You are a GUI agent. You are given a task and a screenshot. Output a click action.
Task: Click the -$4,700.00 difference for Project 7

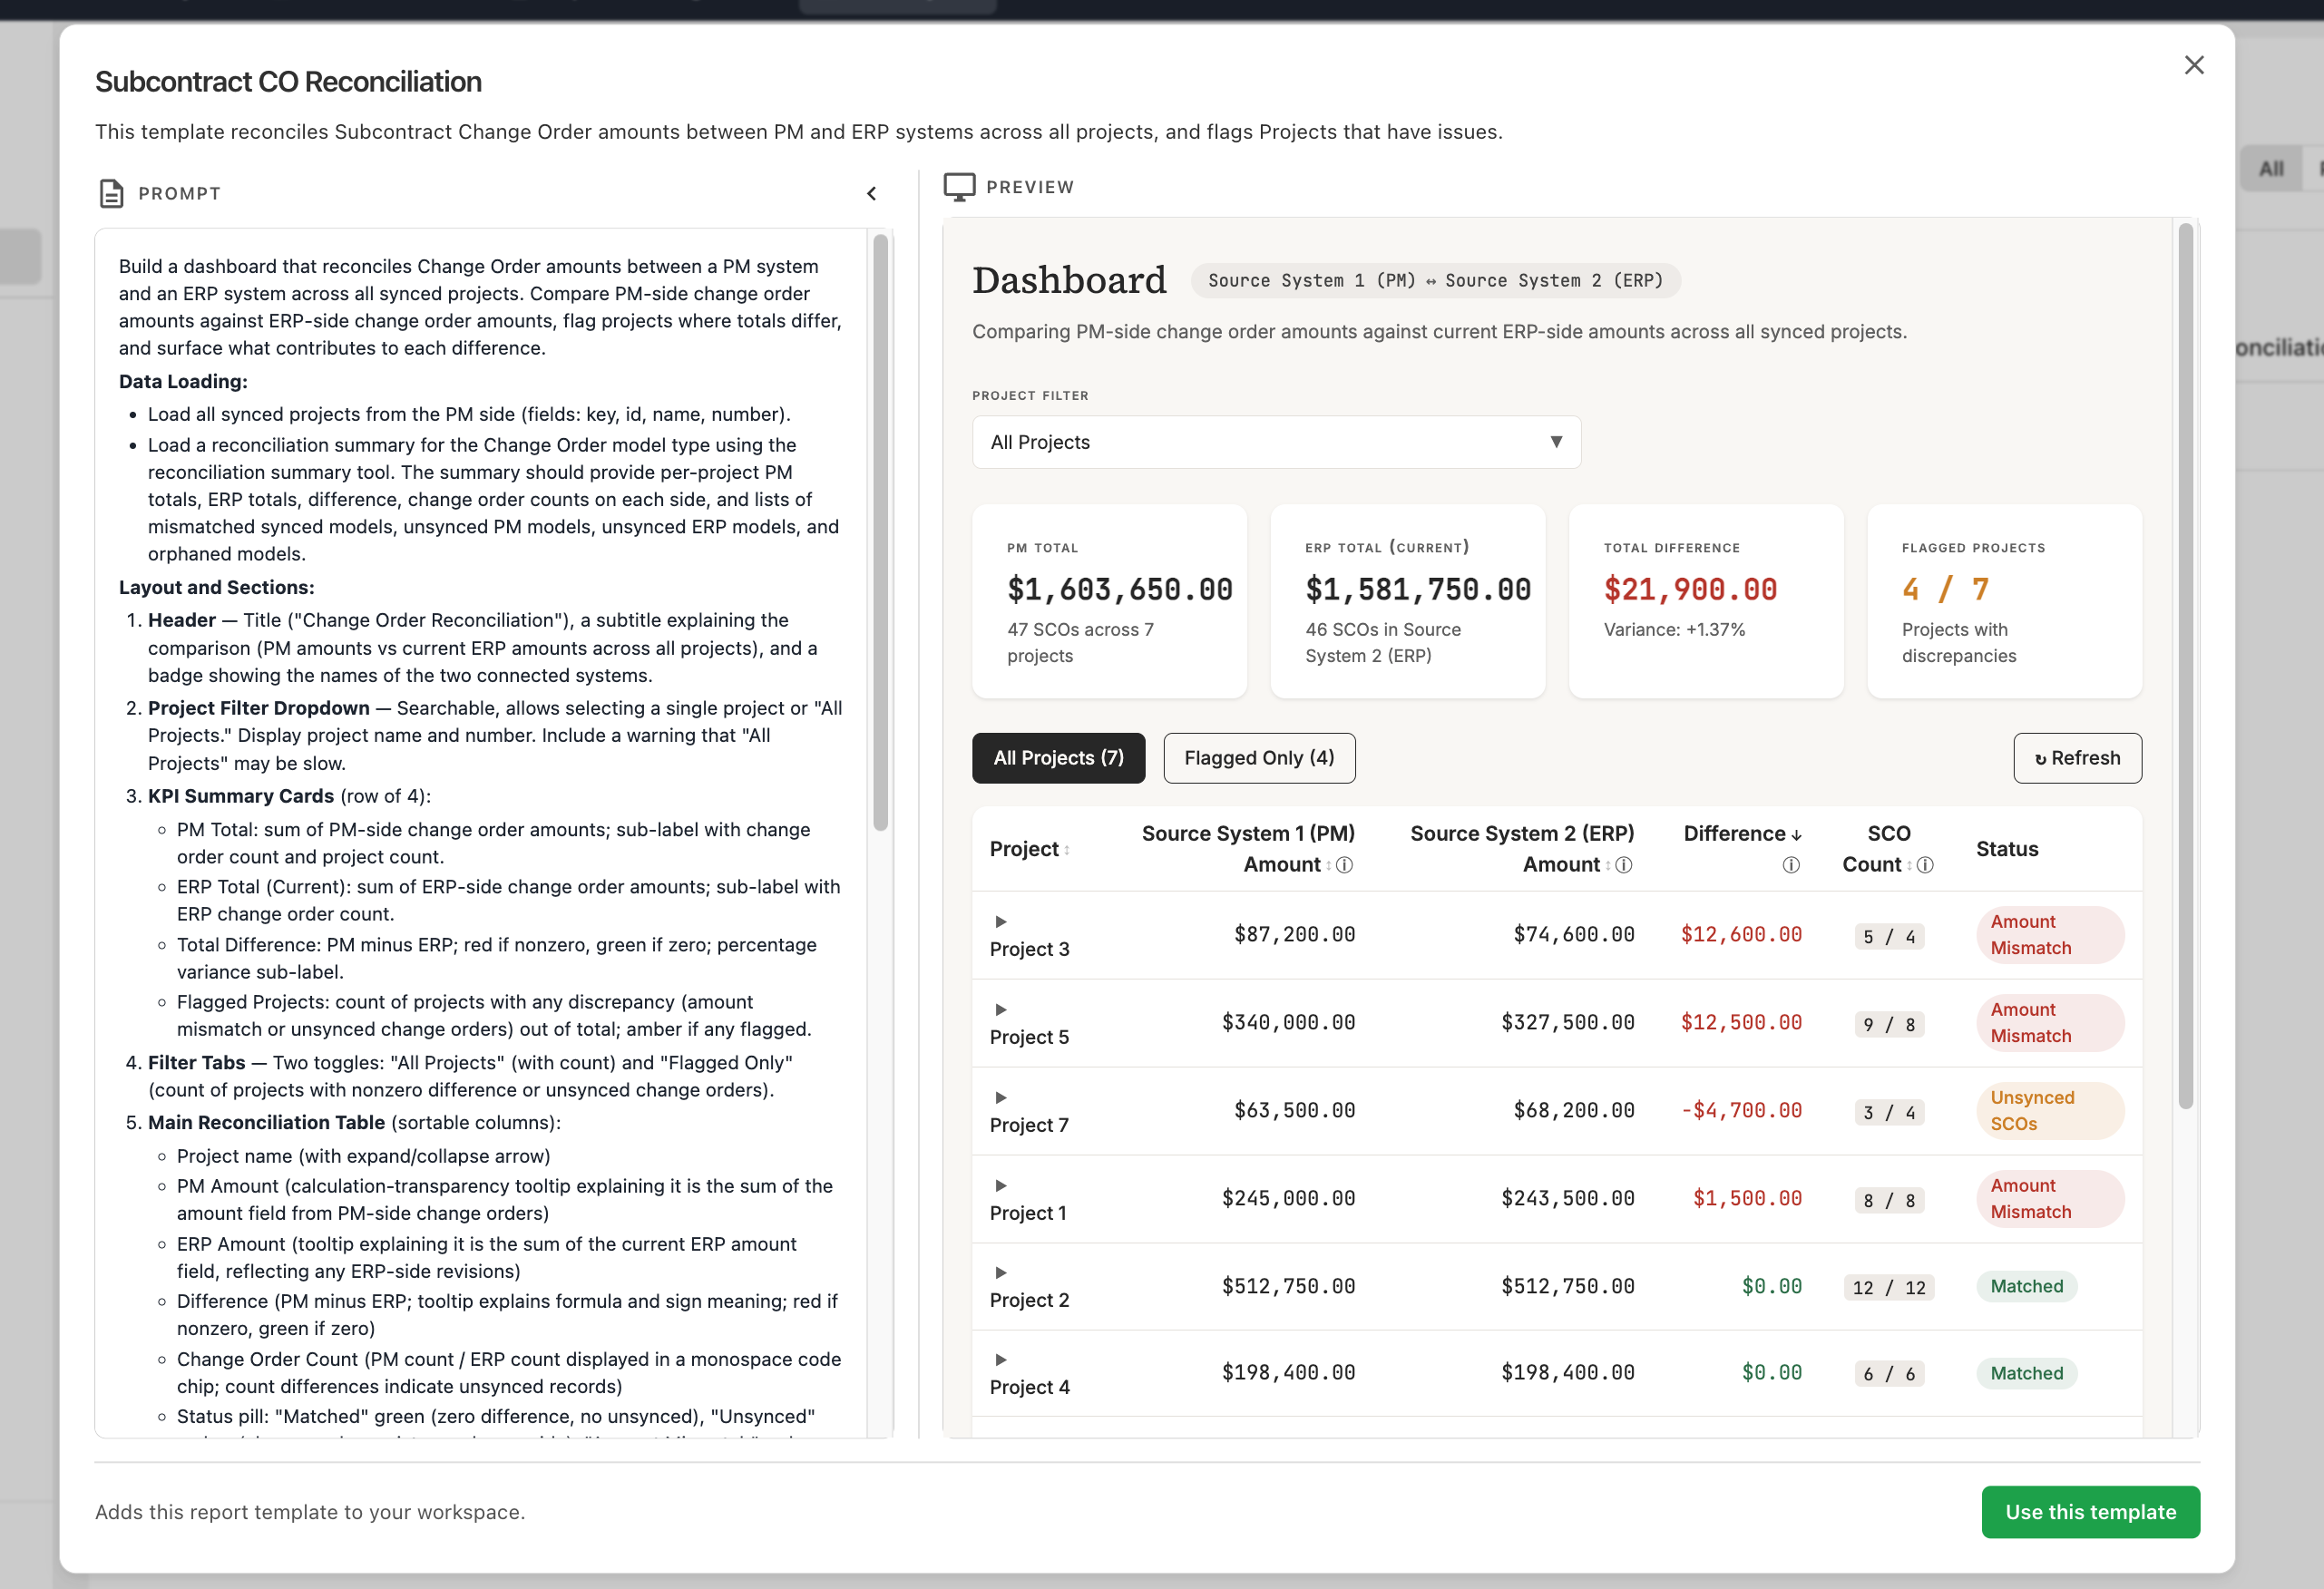1741,1111
